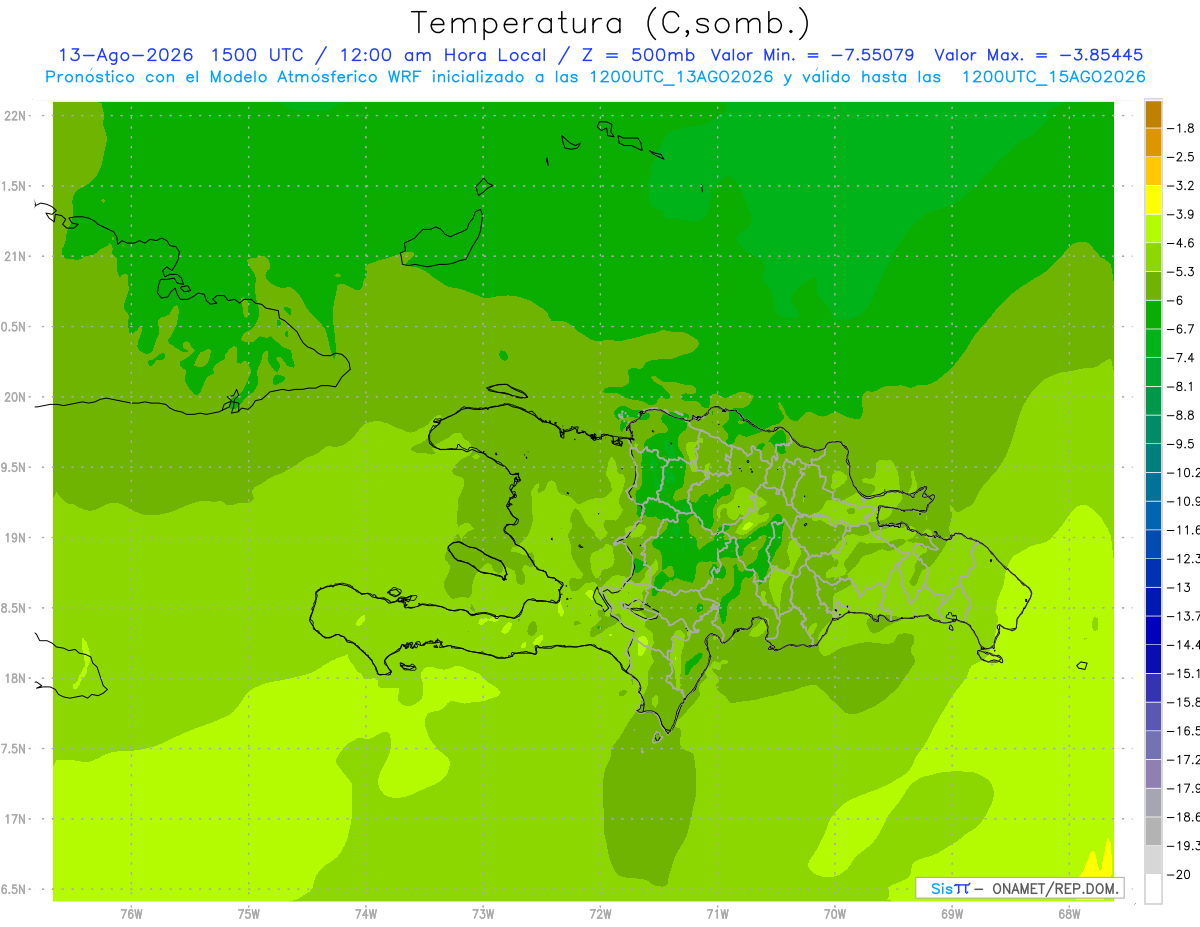This screenshot has width=1200, height=927.
Task: Click the 74W longitude axis label
Action: click(x=365, y=913)
